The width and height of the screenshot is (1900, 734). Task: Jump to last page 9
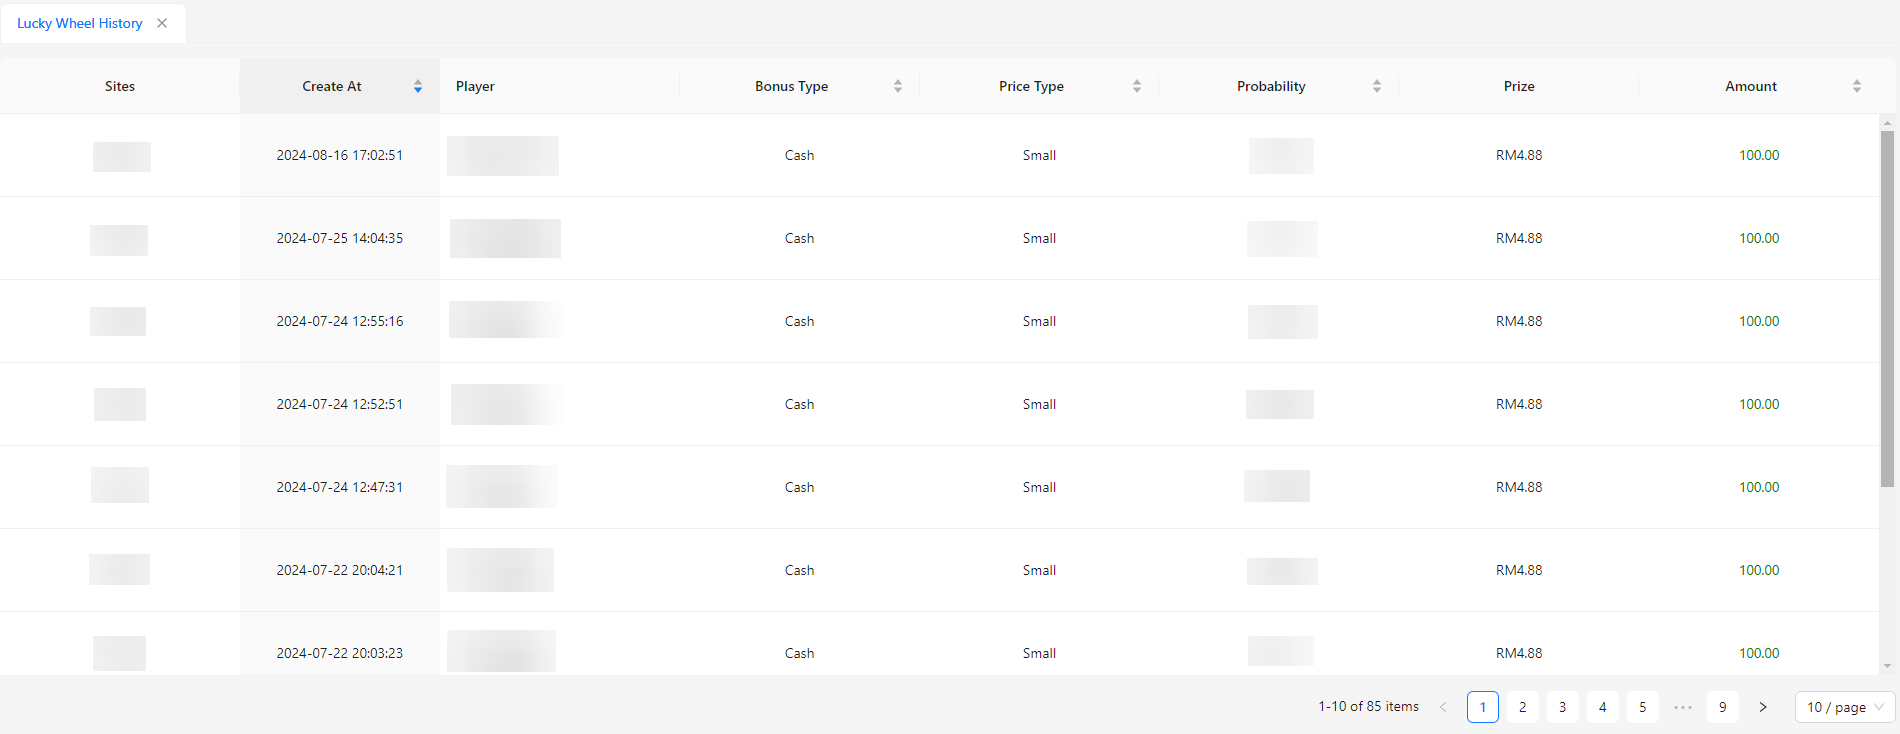1723,707
